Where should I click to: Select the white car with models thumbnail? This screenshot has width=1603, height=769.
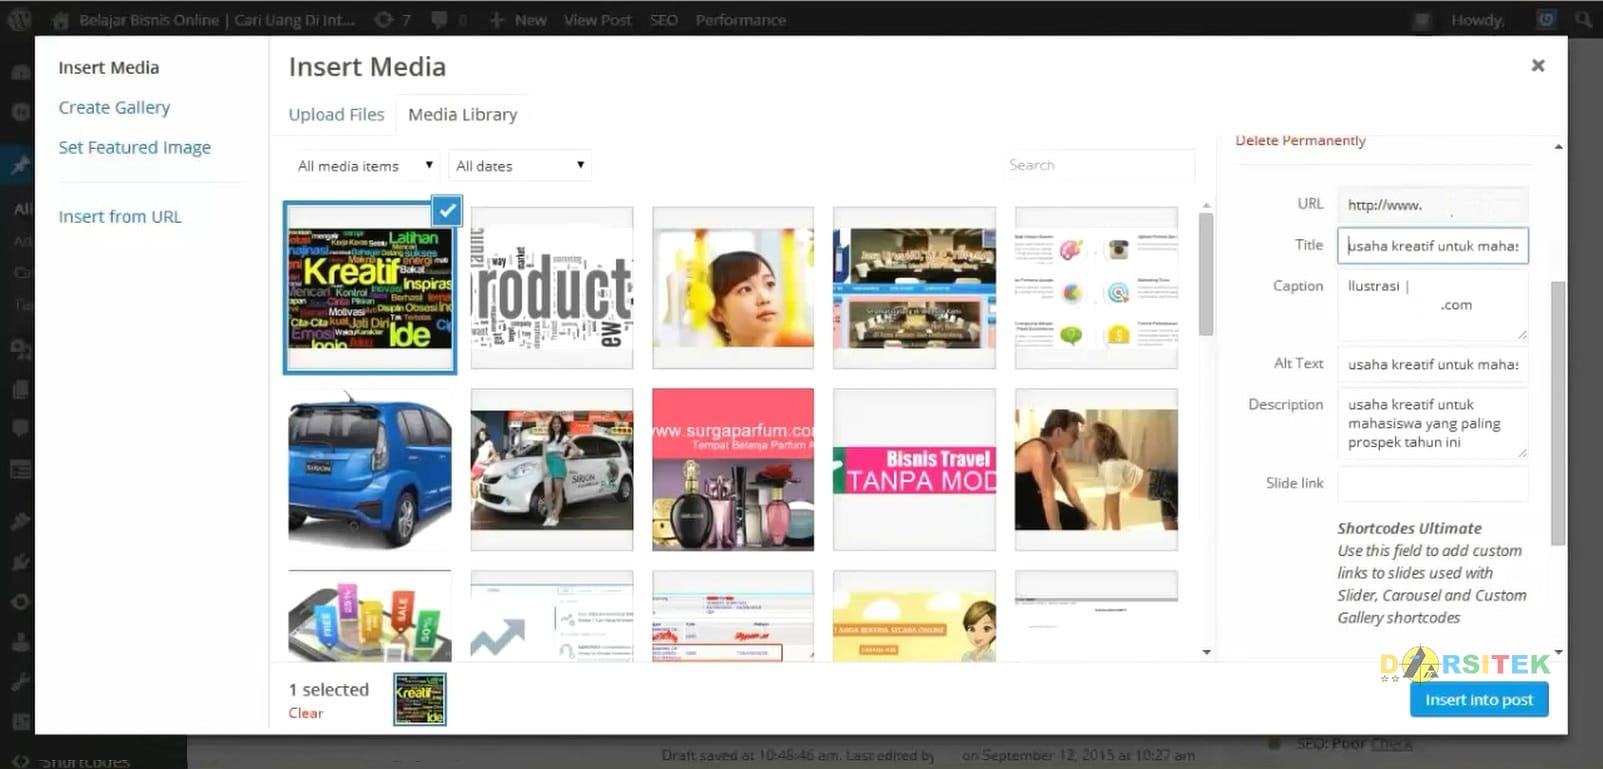(552, 470)
